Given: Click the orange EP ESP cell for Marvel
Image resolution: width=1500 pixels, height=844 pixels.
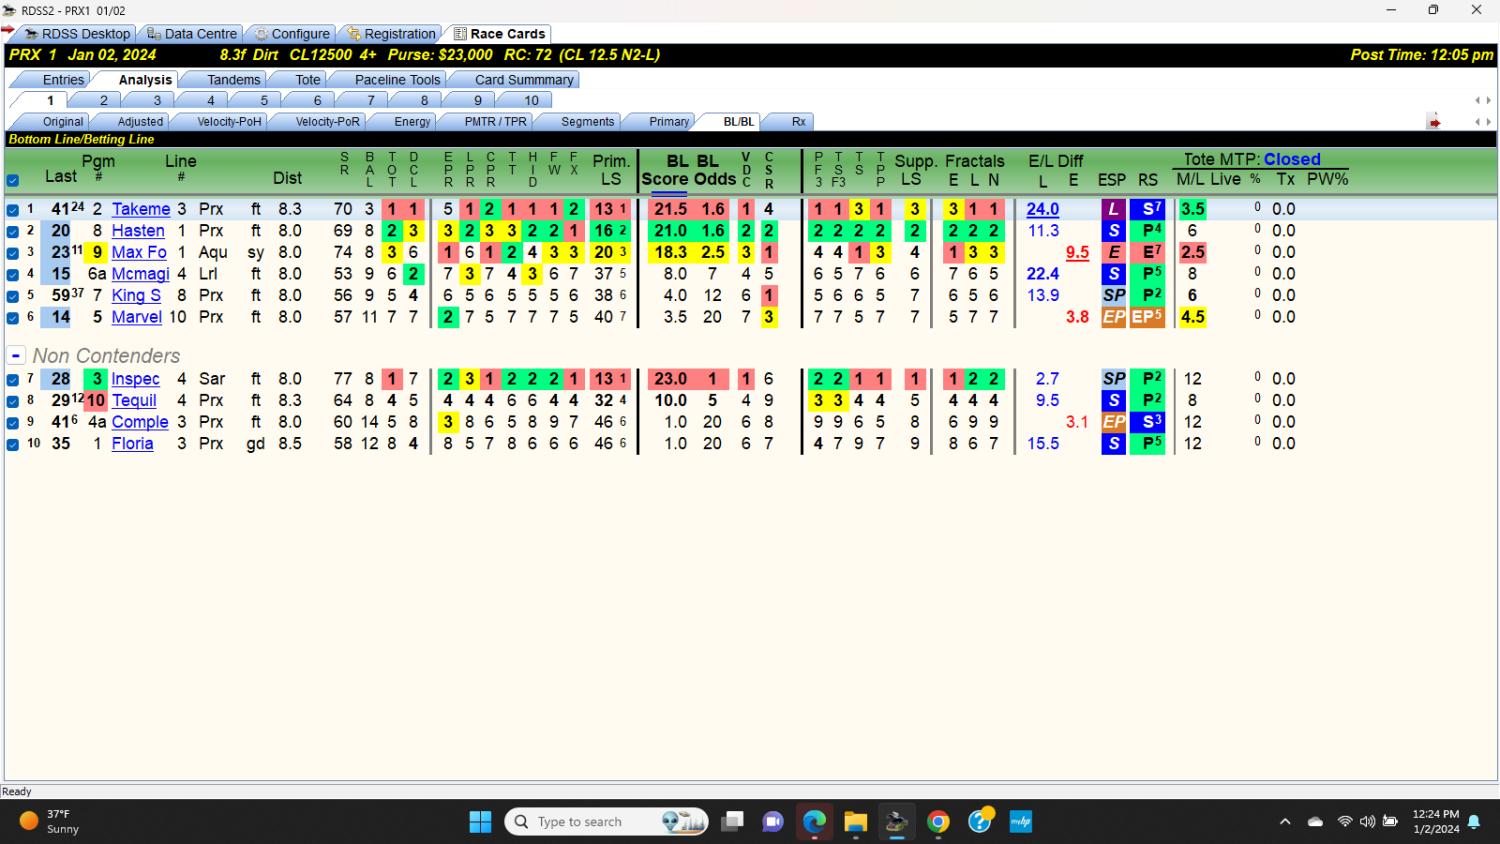Looking at the screenshot, I should [x=1113, y=316].
